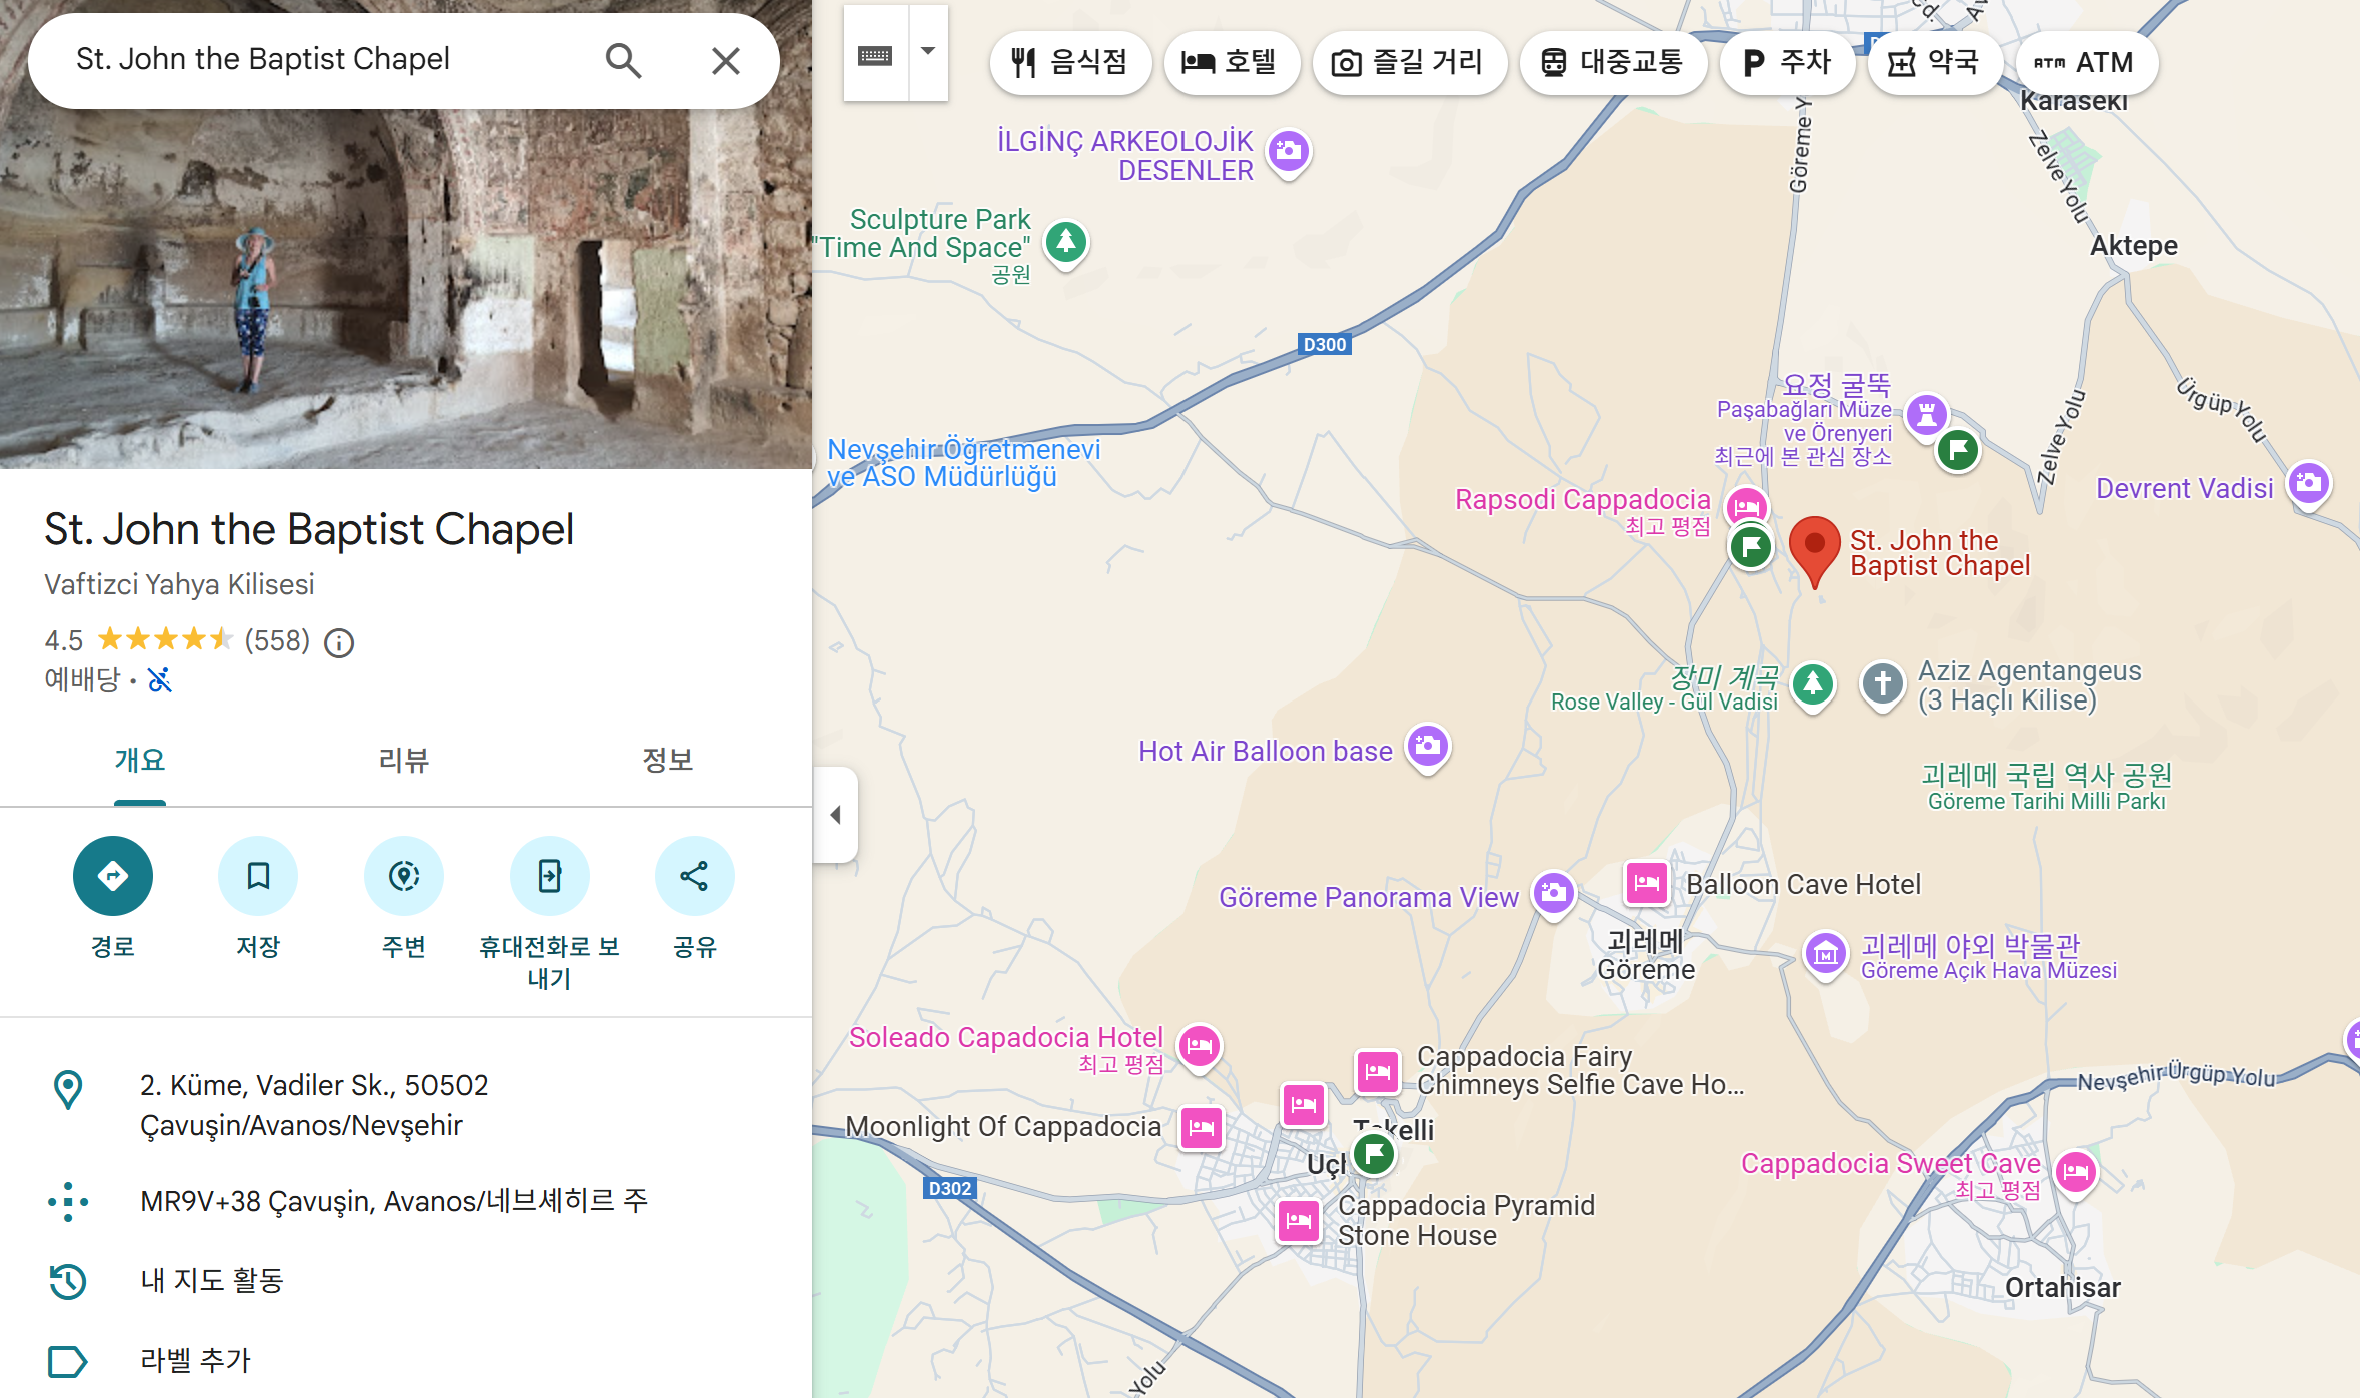Switch to the Reviews (리뷰) tab

pos(403,761)
